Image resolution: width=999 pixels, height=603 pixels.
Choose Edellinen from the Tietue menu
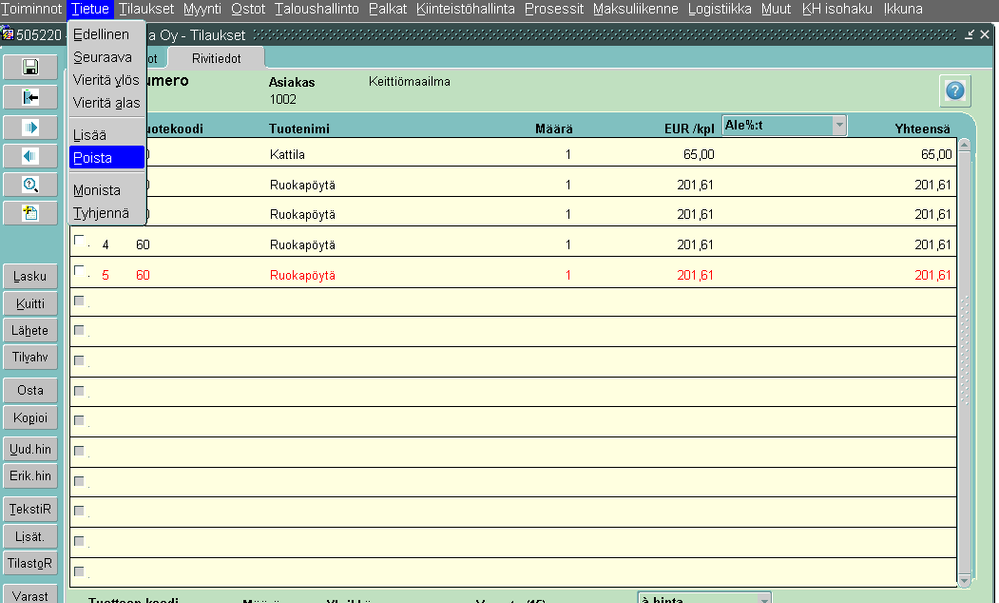[106, 34]
